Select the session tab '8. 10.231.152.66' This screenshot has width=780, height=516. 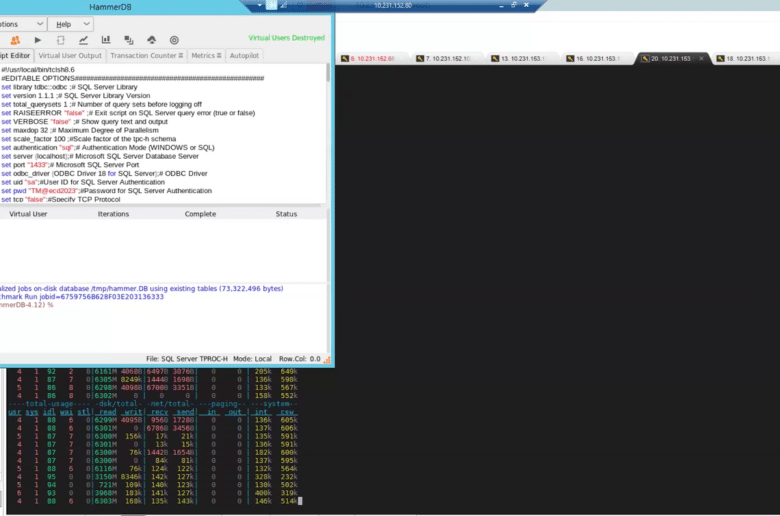click(373, 59)
